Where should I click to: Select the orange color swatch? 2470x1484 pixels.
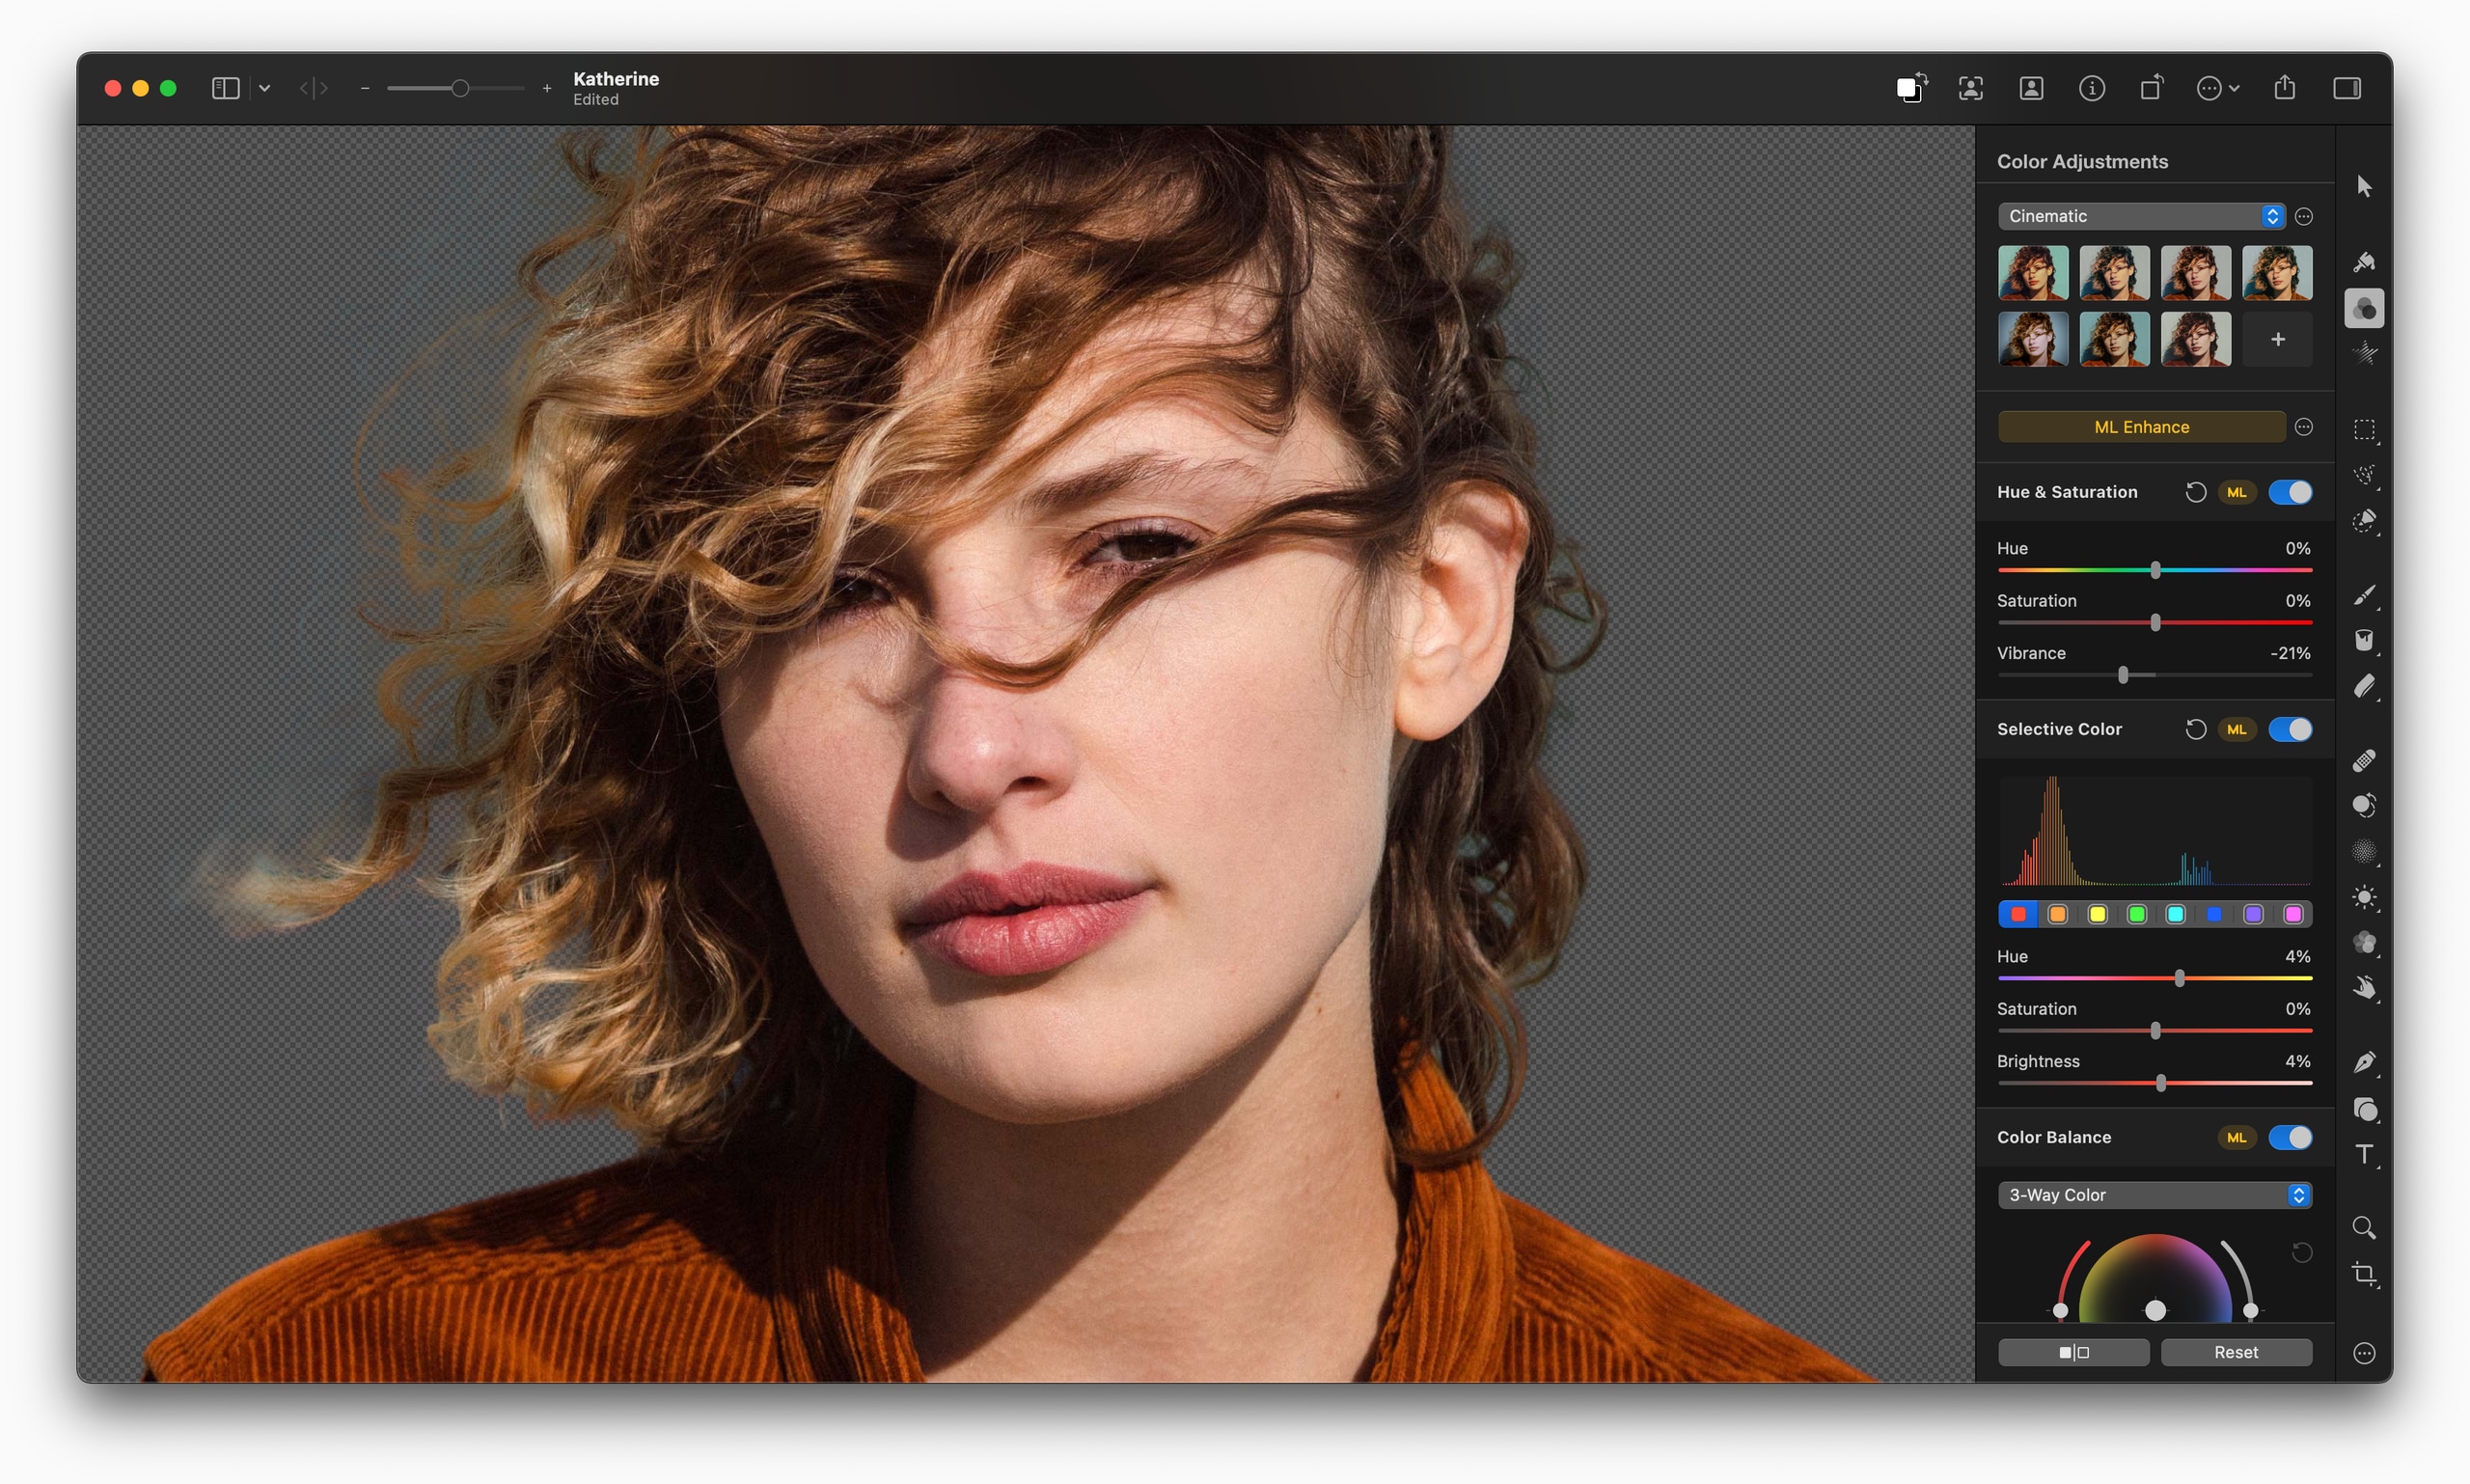click(x=2057, y=914)
